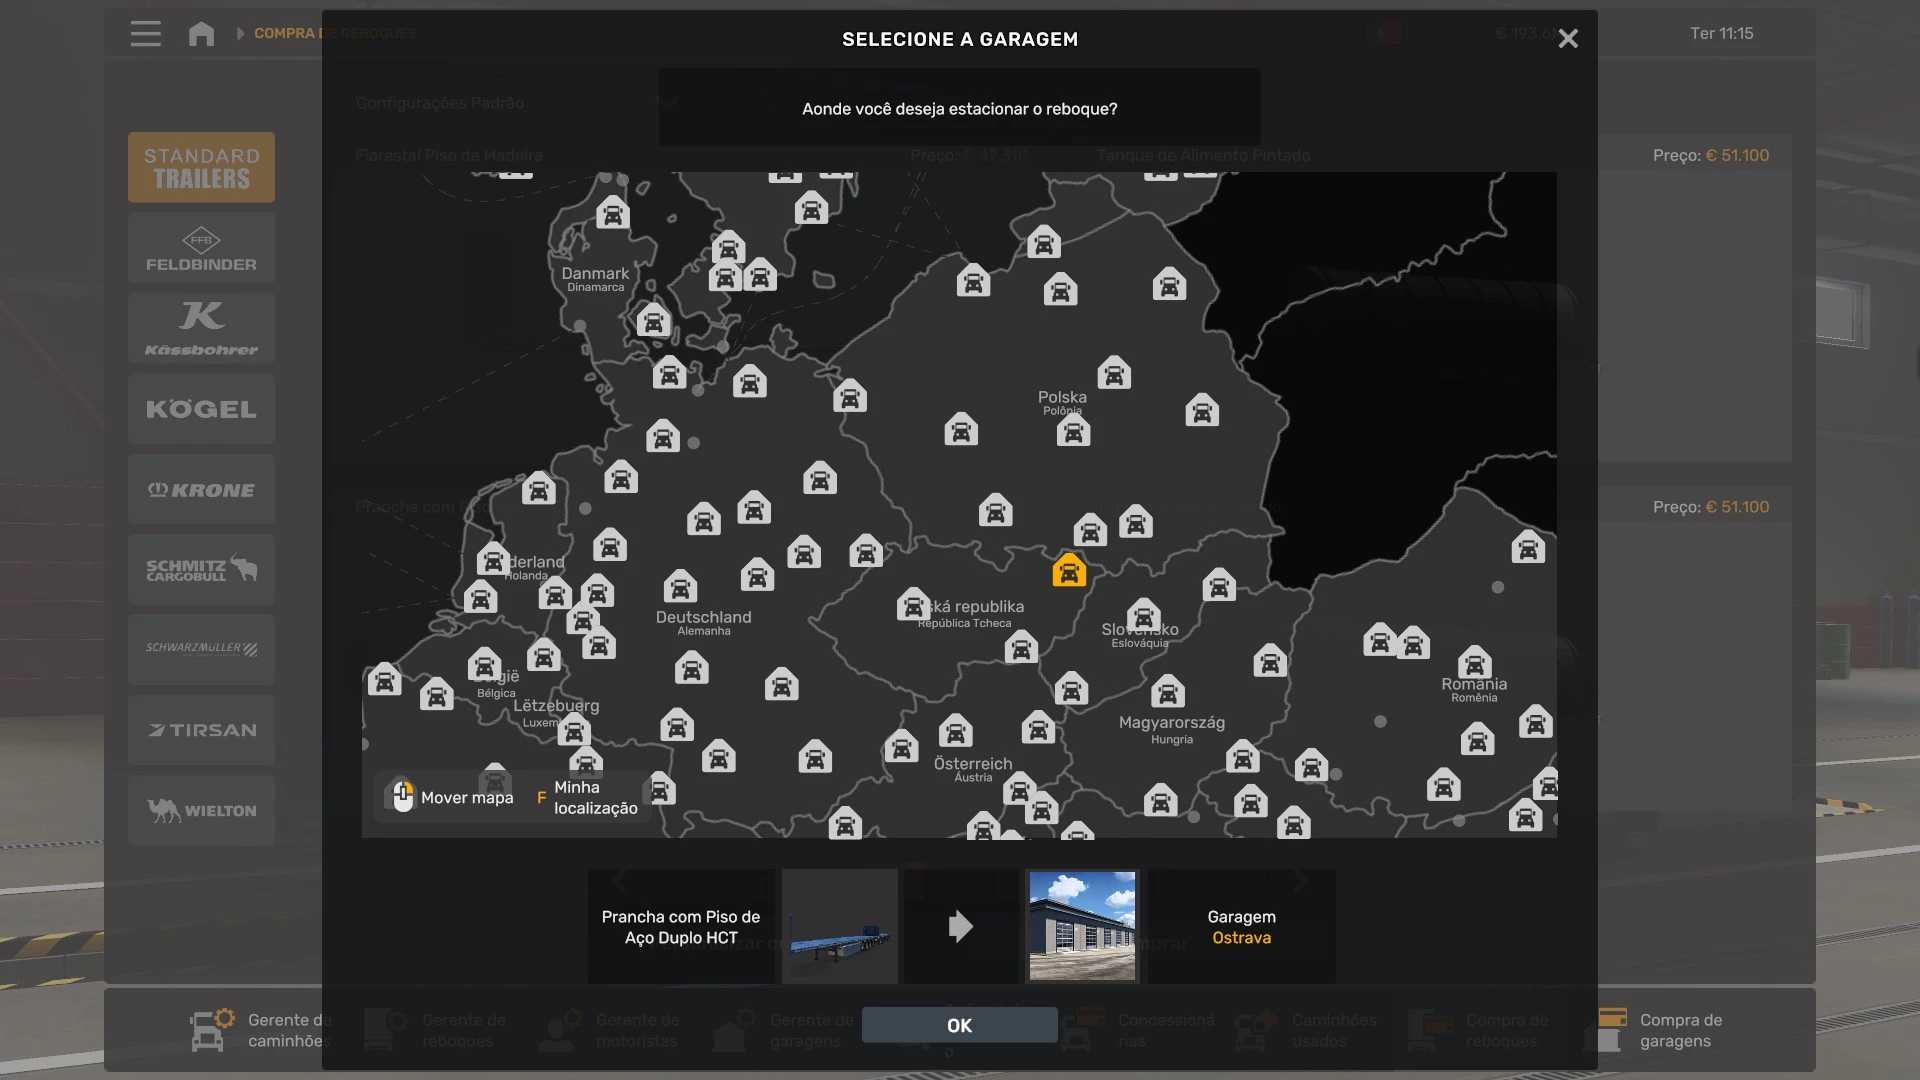Select the Tirsan trailer brand
The width and height of the screenshot is (1920, 1080).
pos(201,730)
